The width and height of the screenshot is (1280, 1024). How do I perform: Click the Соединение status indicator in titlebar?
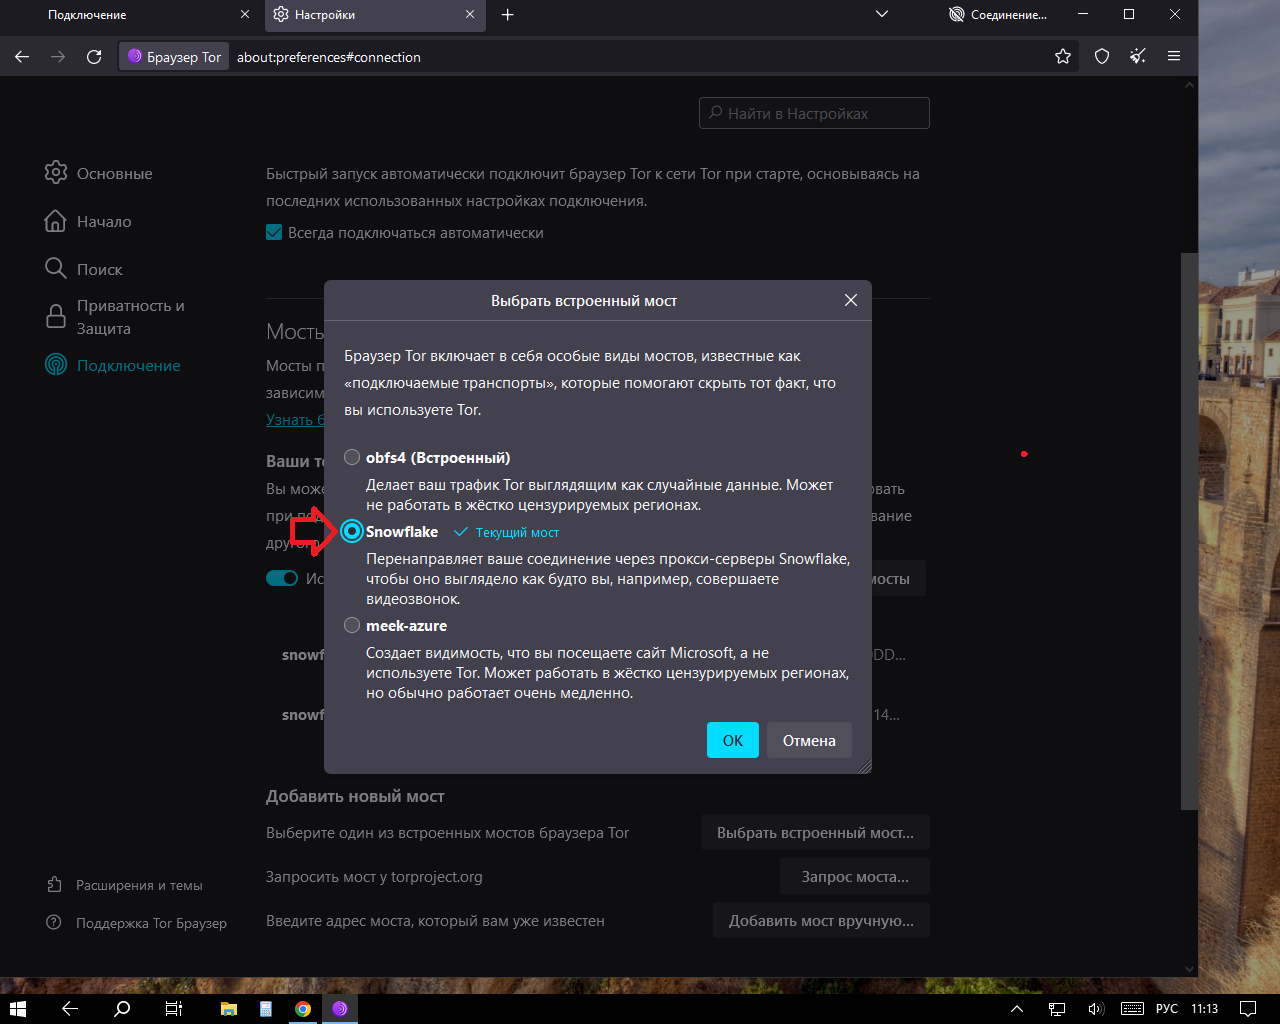[x=998, y=15]
